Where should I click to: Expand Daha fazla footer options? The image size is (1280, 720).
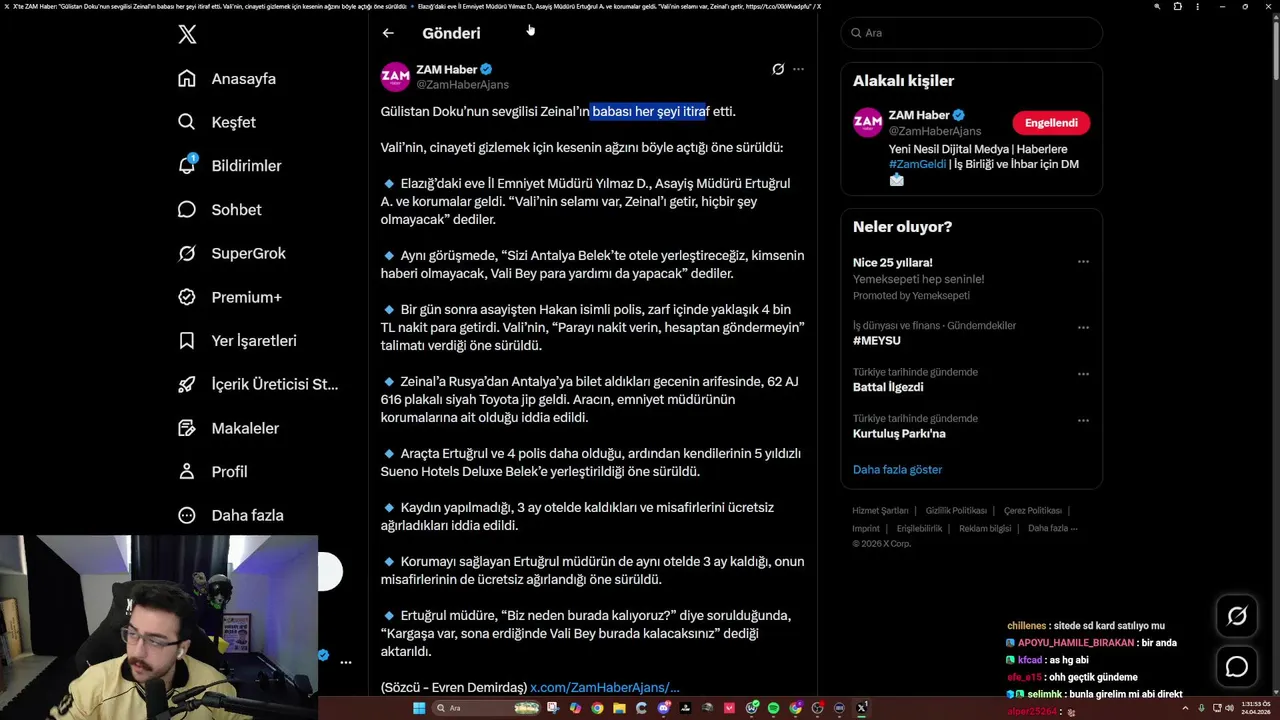click(1052, 529)
